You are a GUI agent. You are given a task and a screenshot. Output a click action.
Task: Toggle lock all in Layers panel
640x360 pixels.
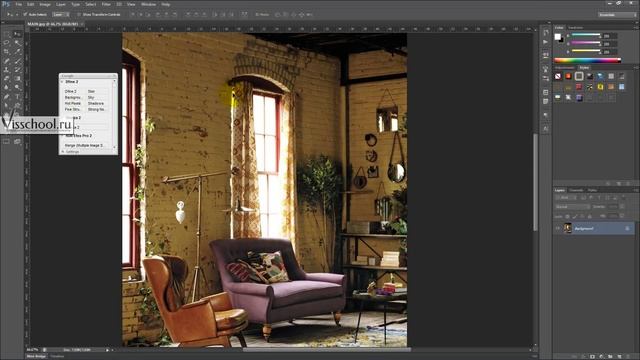tap(589, 216)
